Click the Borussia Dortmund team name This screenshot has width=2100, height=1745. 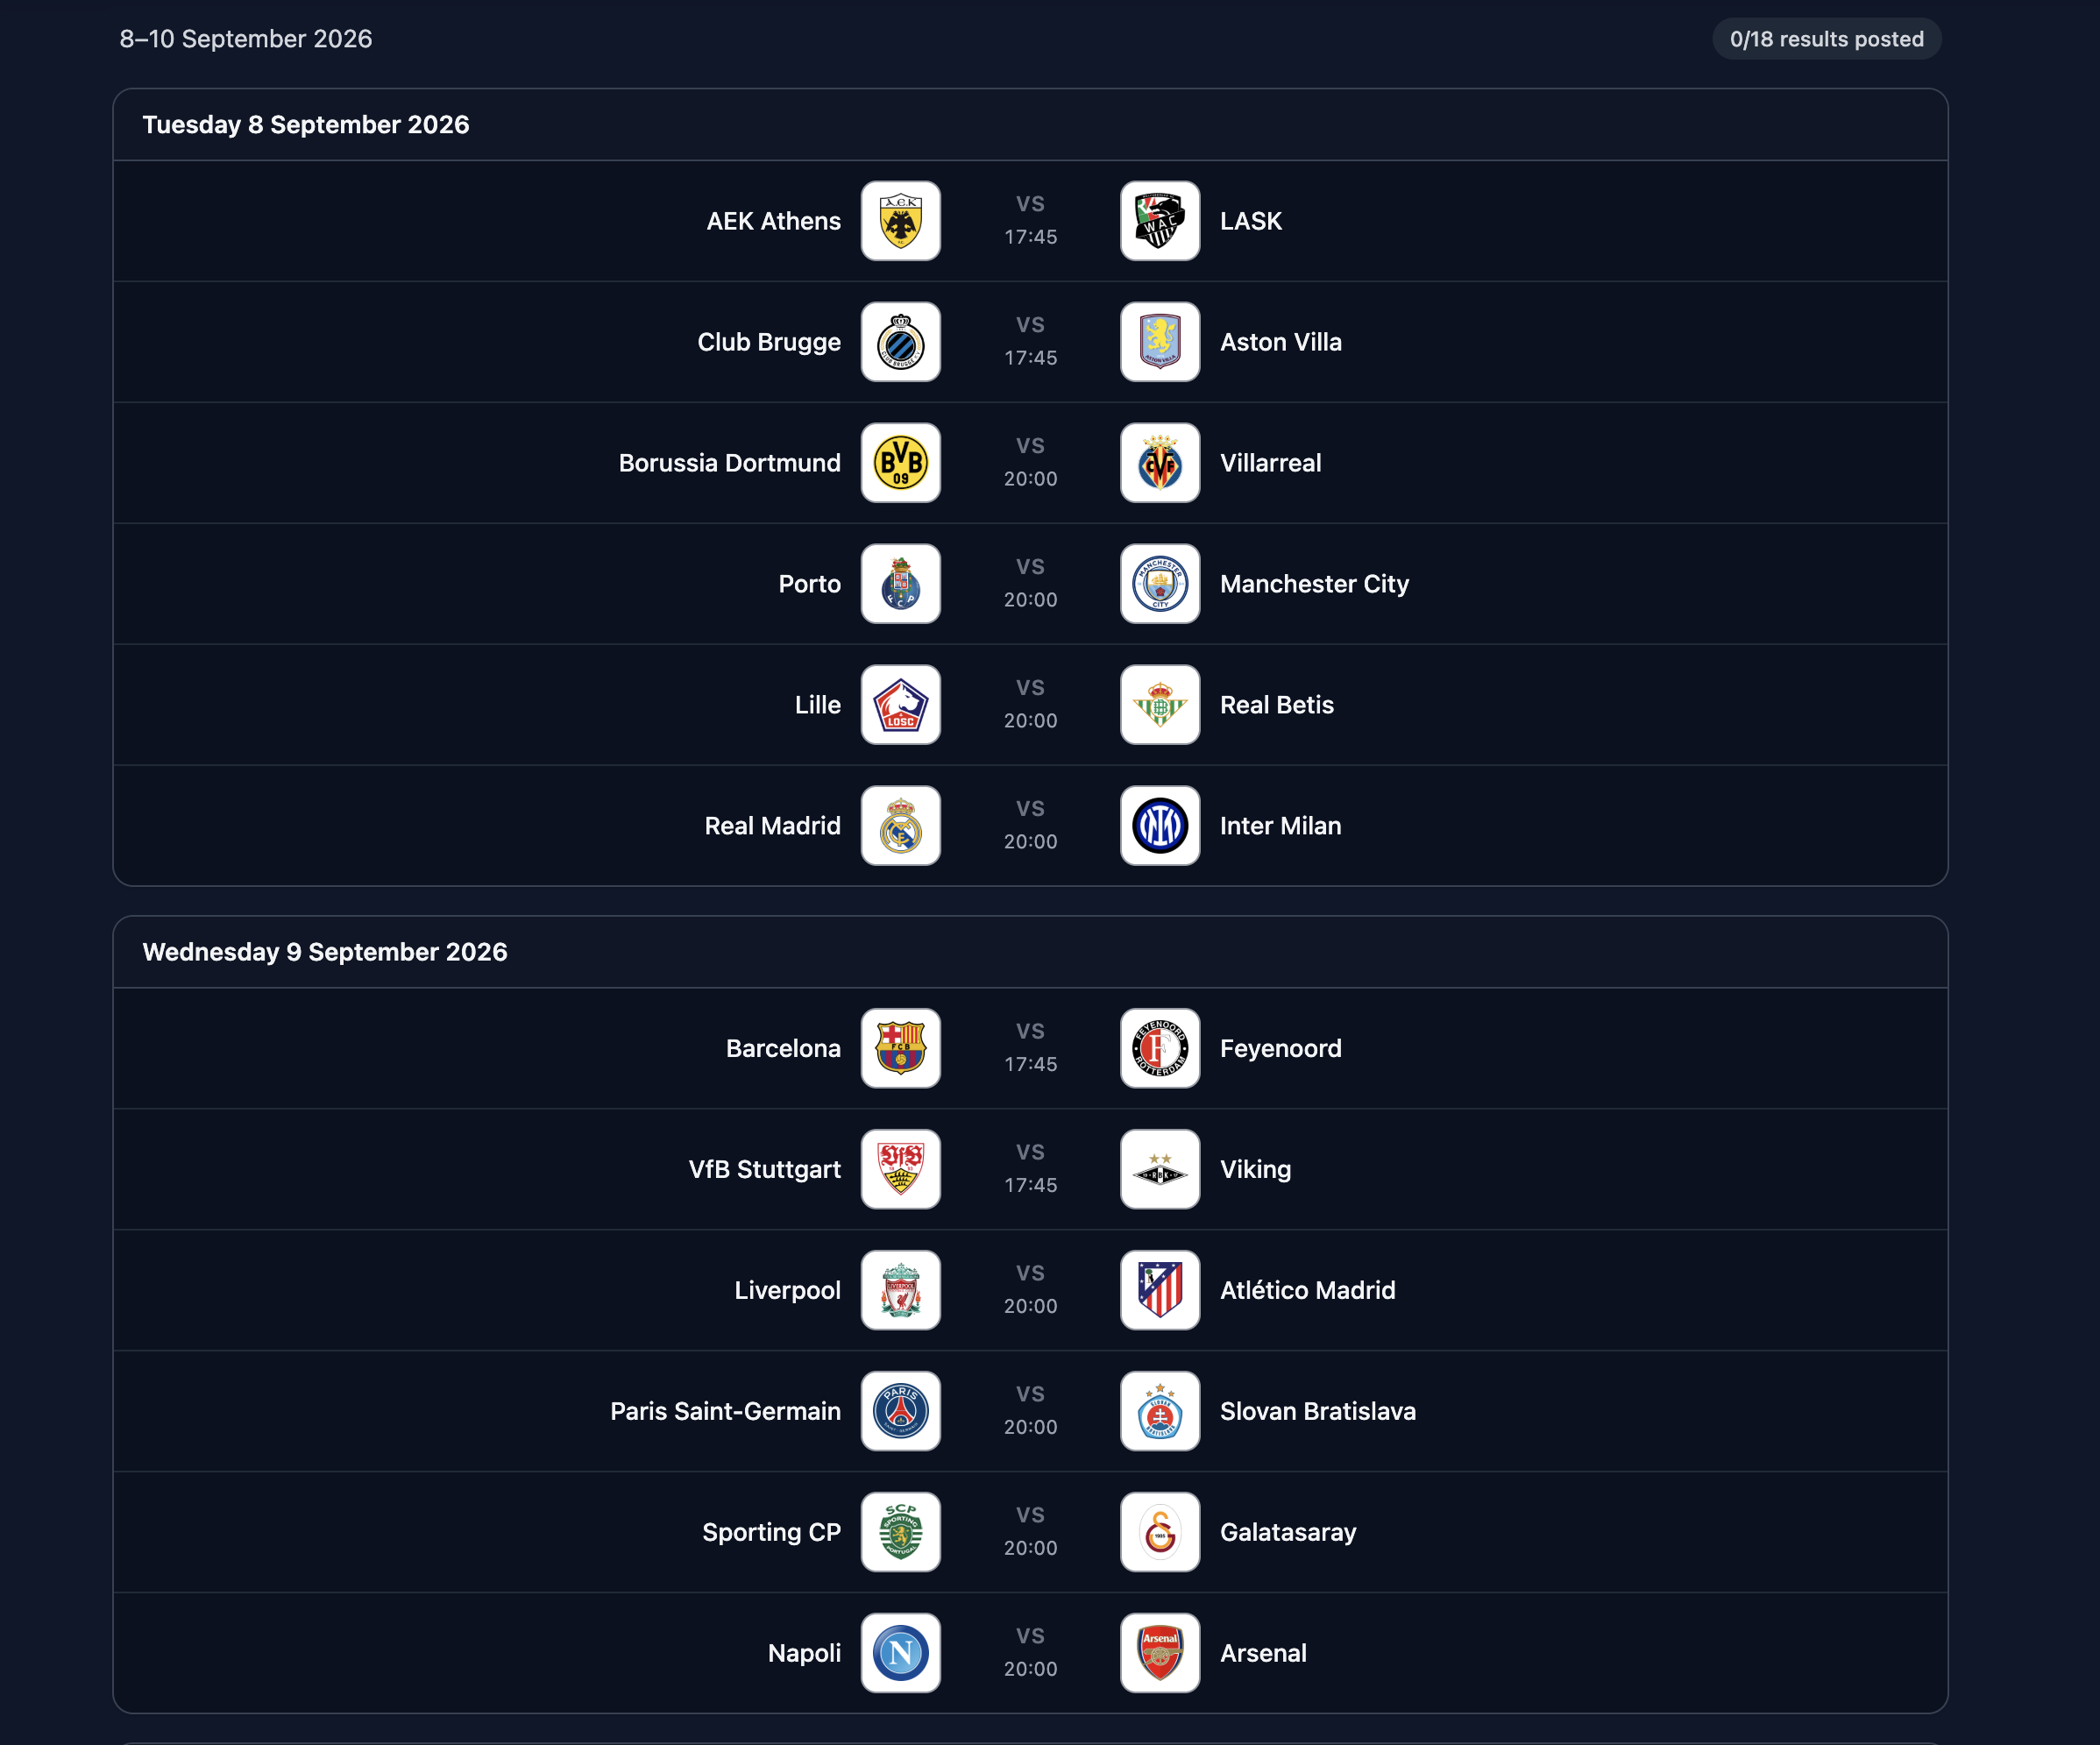coord(729,463)
